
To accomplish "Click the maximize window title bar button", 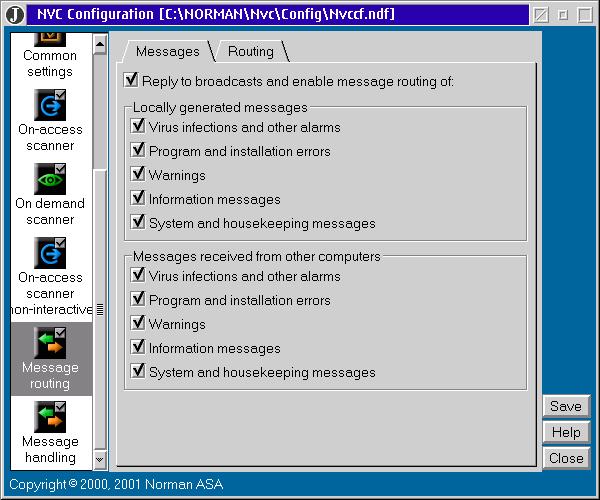I will [585, 15].
